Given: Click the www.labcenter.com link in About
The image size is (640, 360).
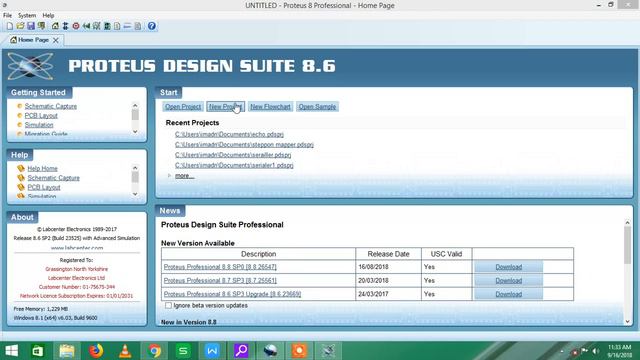Looking at the screenshot, I should 77,248.
